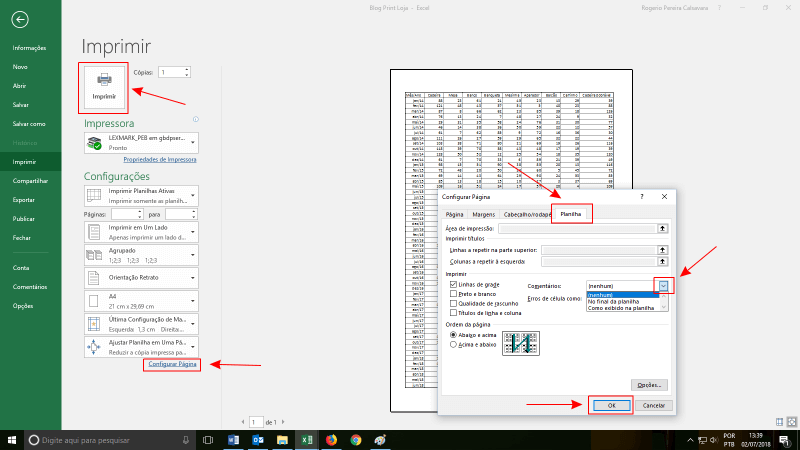This screenshot has width=800, height=450.
Task: Click range selector for Colunas a repetir
Action: click(x=662, y=262)
